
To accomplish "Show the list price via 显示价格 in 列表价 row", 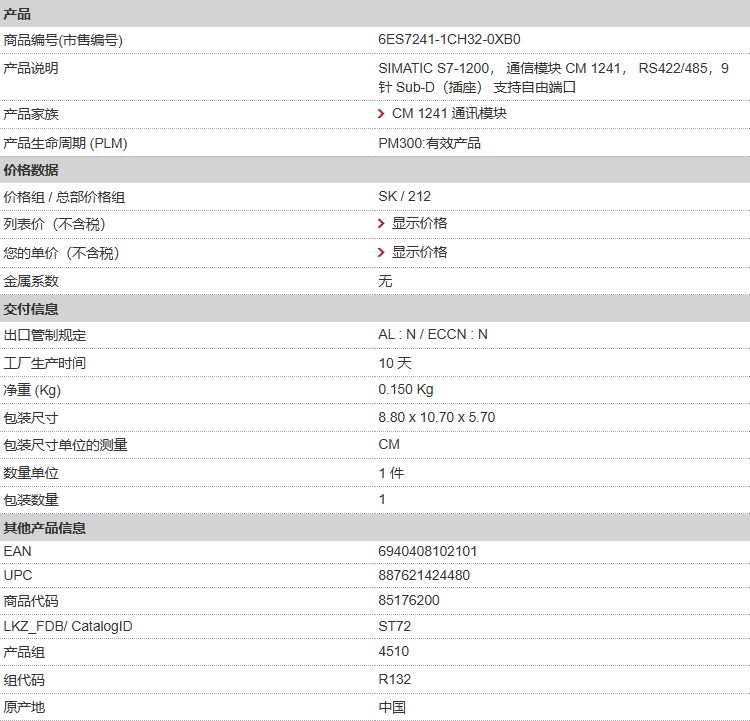I will tap(419, 223).
